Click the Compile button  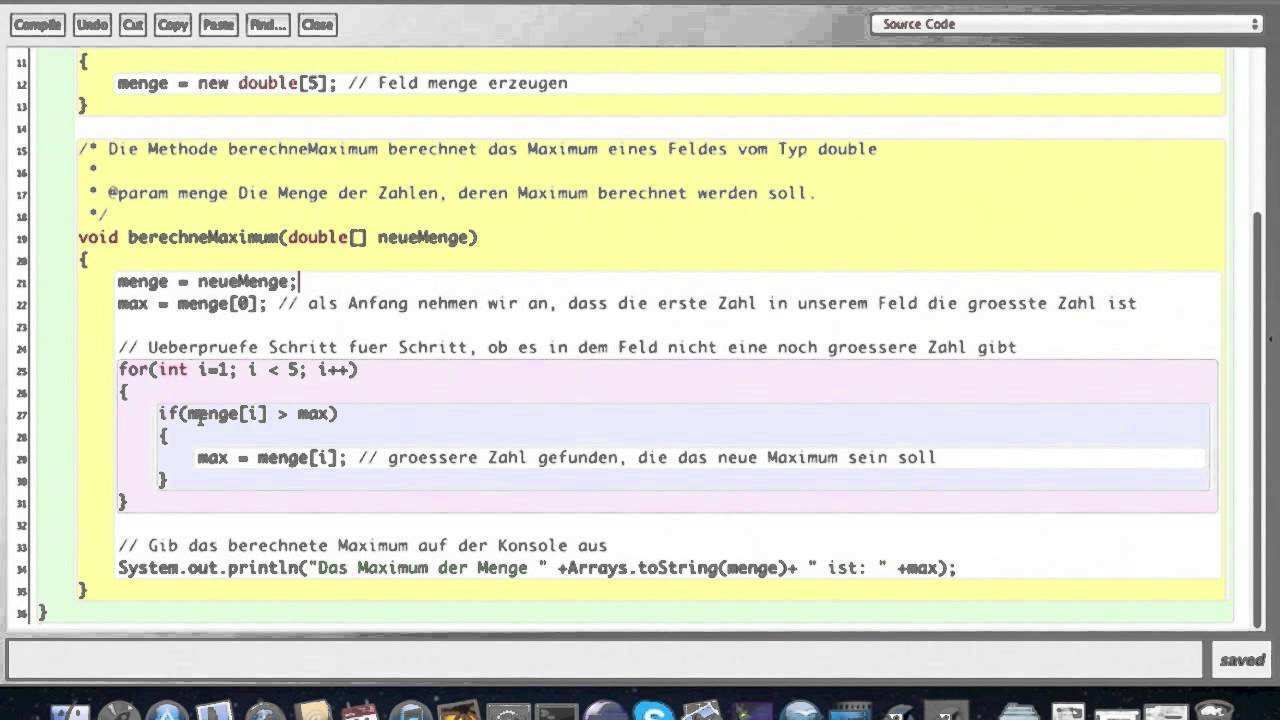click(x=37, y=25)
